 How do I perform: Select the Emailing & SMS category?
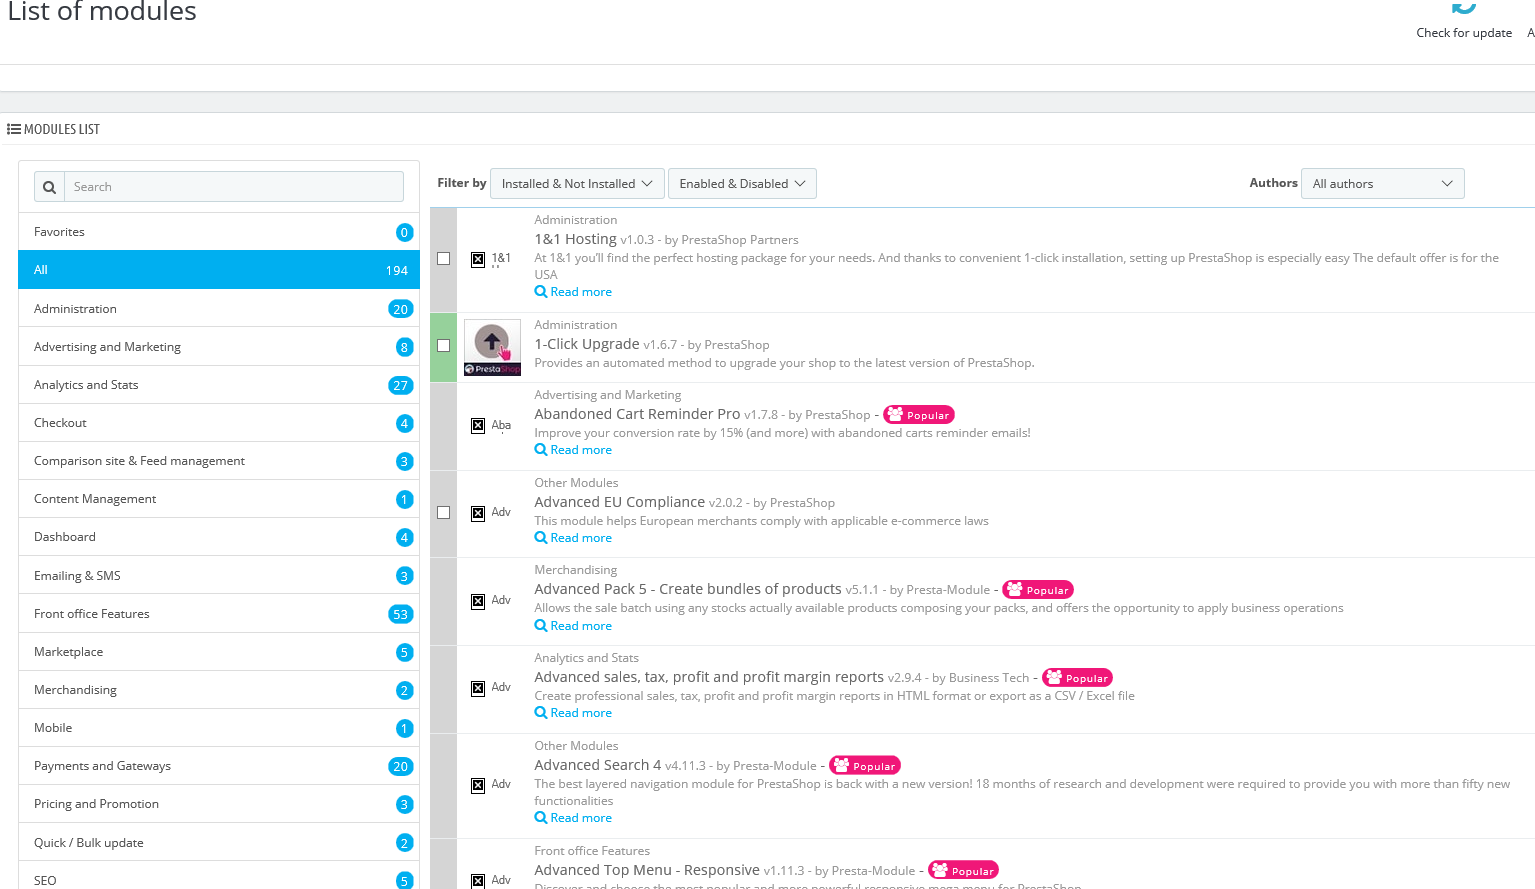219,575
